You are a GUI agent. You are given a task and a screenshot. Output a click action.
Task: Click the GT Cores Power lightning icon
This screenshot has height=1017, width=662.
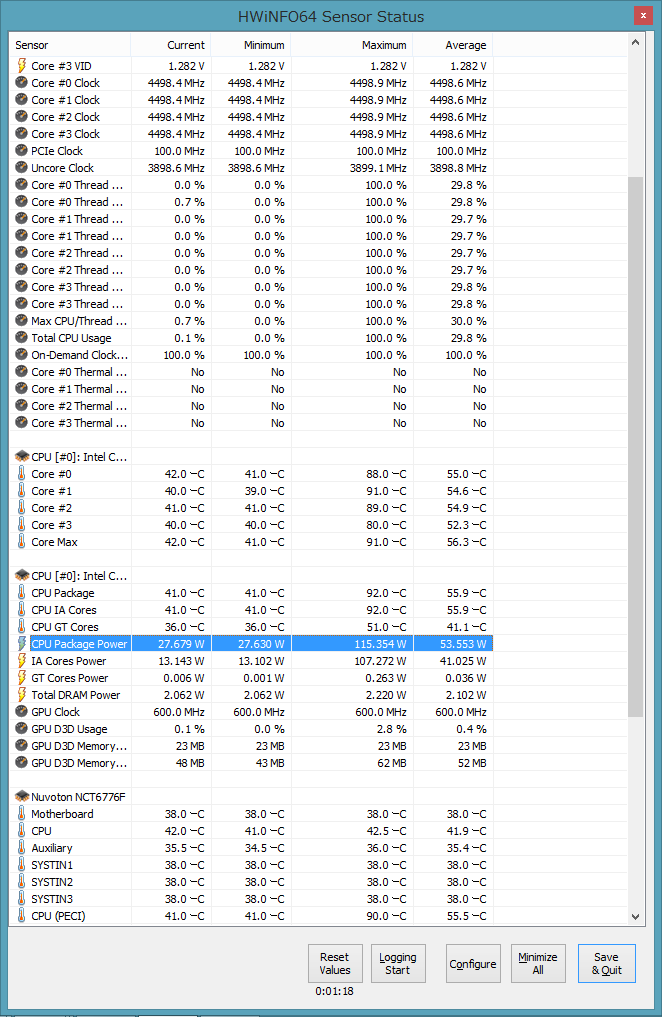coord(21,677)
